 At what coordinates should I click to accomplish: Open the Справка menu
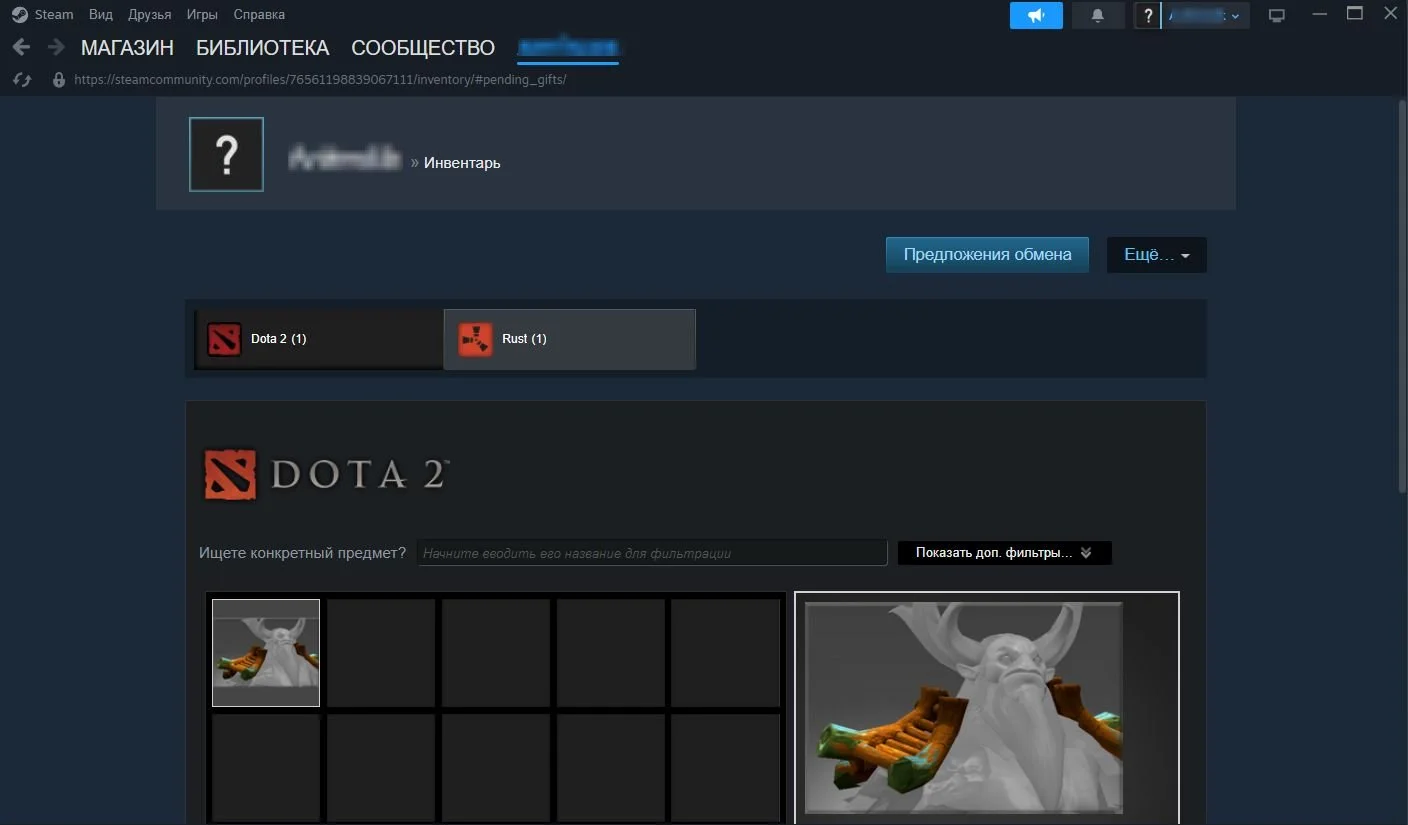point(259,14)
